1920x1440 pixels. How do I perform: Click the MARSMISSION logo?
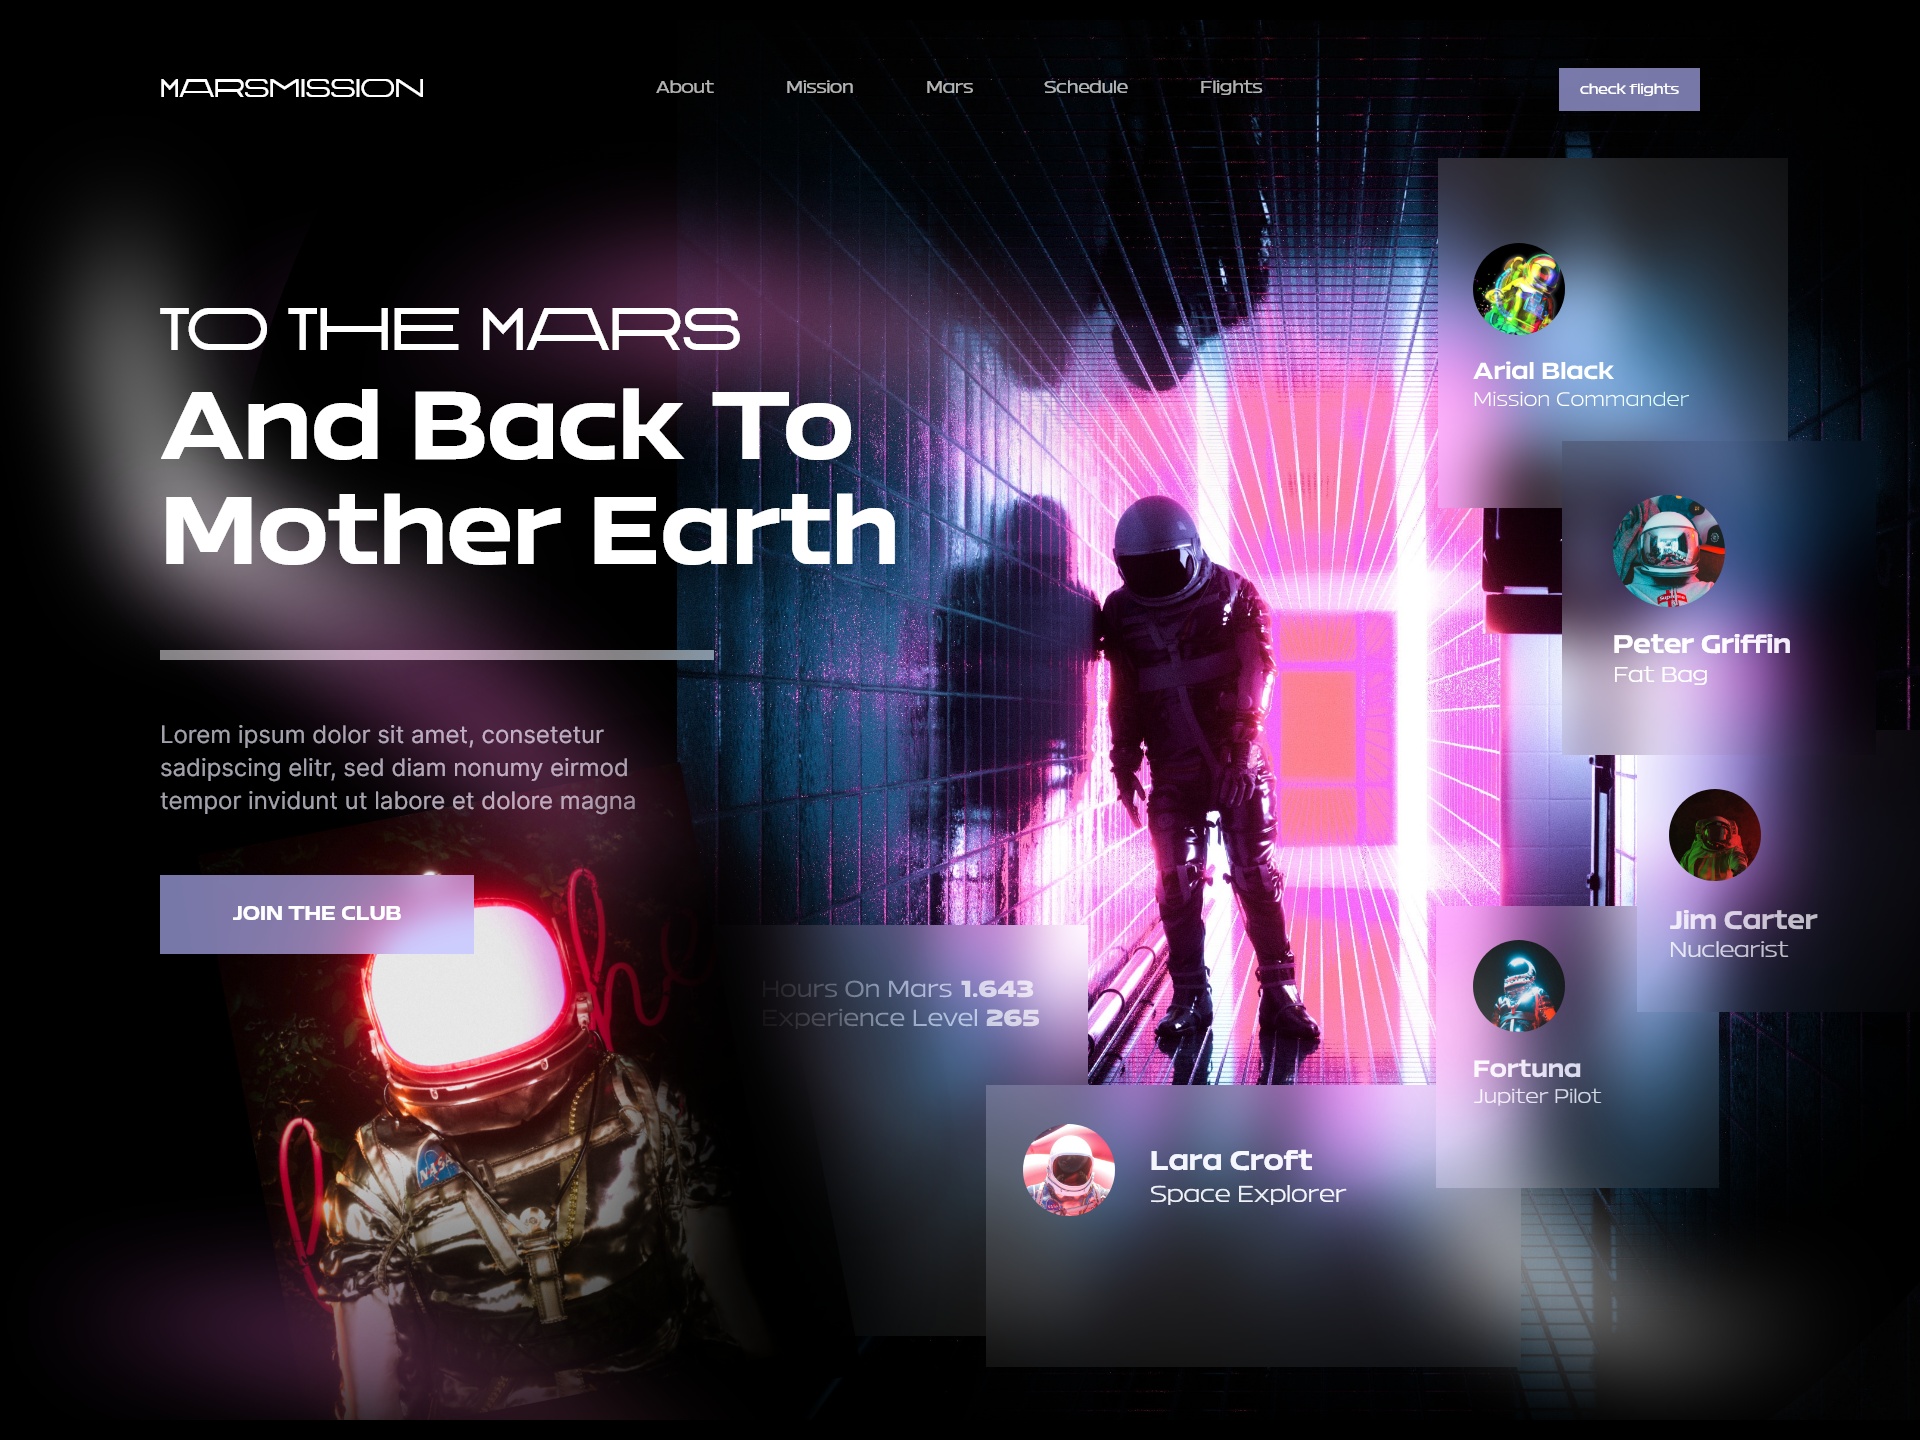291,88
